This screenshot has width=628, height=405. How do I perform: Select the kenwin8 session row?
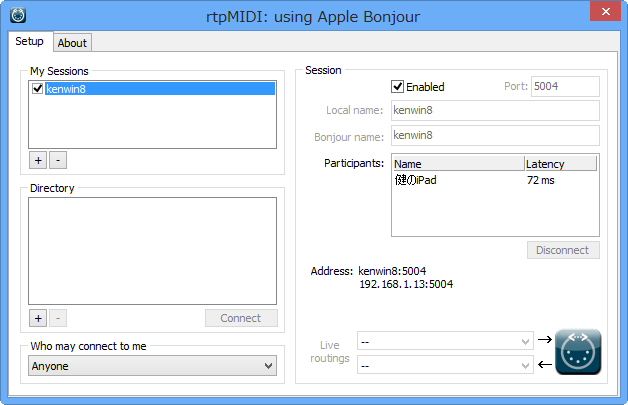point(160,89)
